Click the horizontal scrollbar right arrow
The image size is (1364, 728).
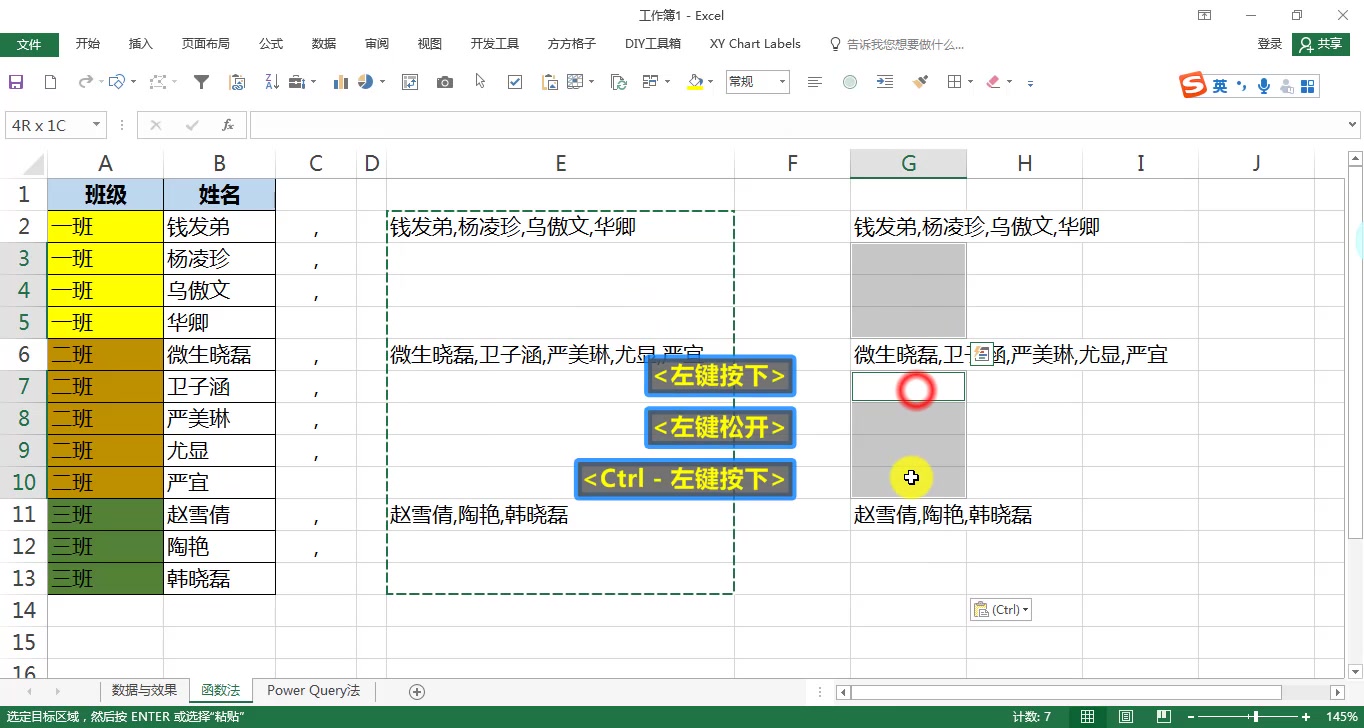click(x=1338, y=692)
